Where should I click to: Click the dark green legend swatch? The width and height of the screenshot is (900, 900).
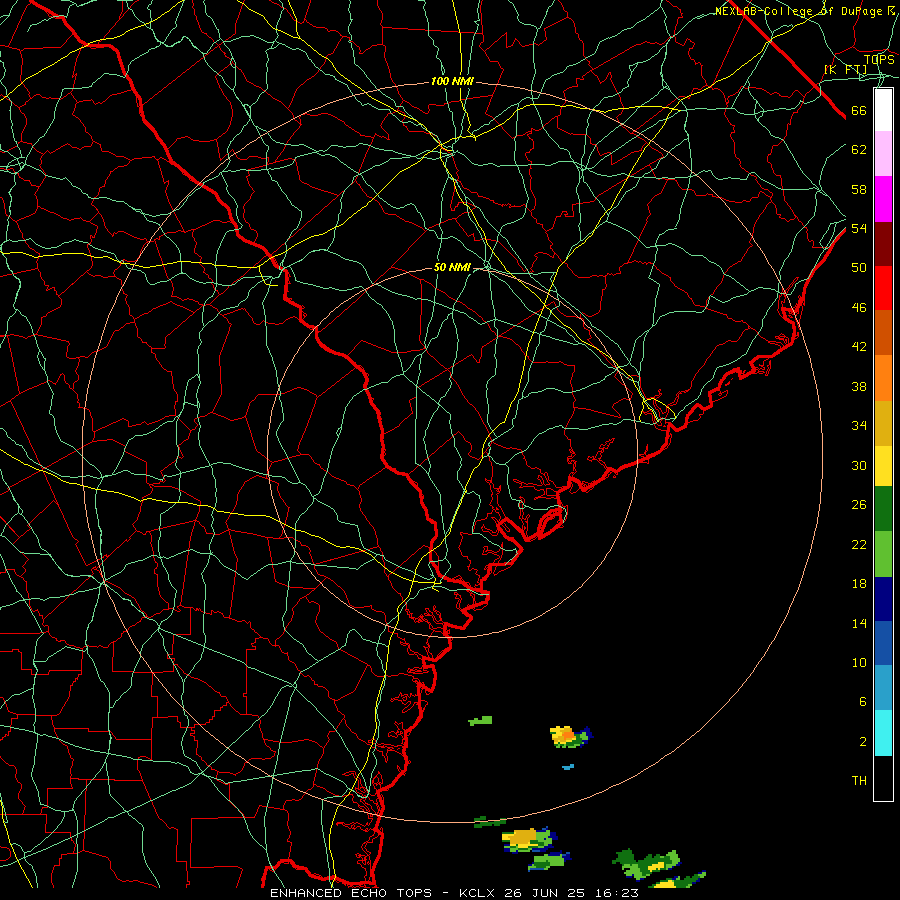coord(883,509)
